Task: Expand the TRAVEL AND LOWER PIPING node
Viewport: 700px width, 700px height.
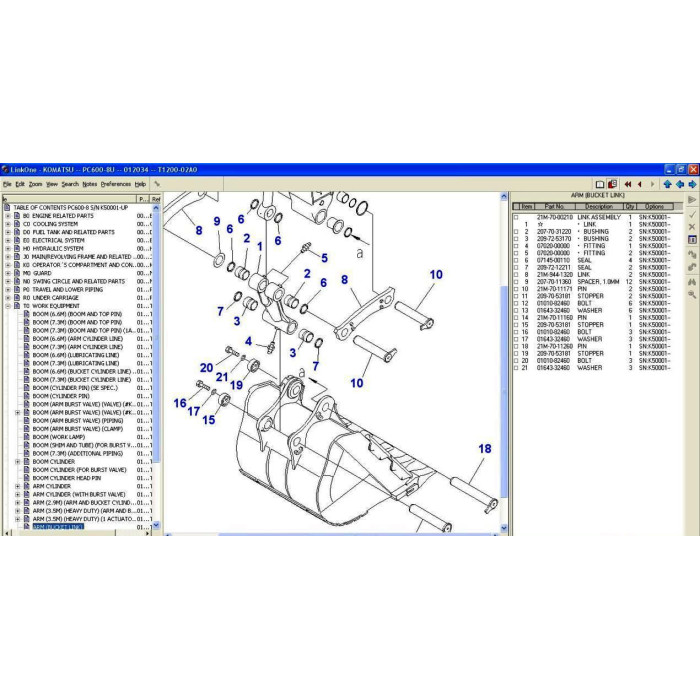Action: (8, 290)
